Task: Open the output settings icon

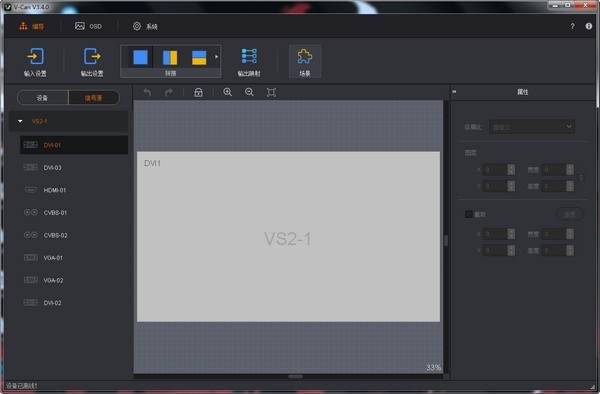Action: pos(92,57)
